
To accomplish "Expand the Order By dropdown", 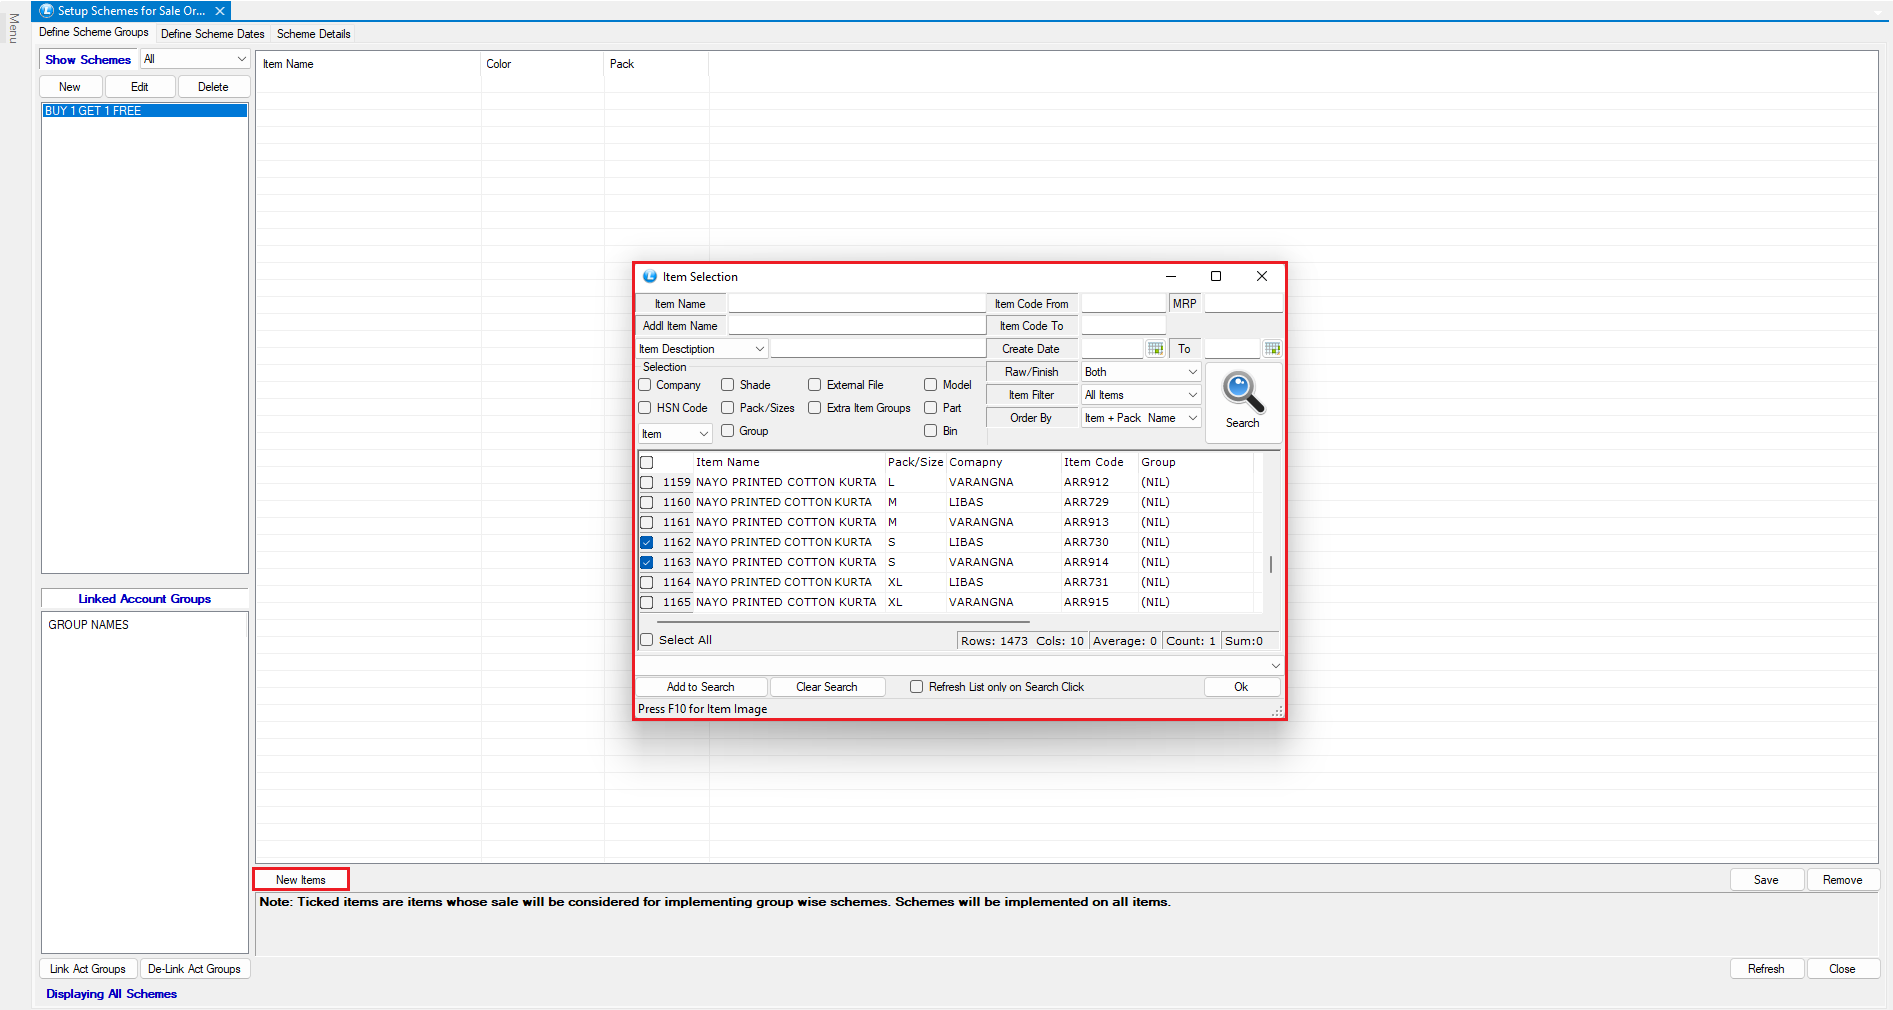I will pyautogui.click(x=1141, y=418).
